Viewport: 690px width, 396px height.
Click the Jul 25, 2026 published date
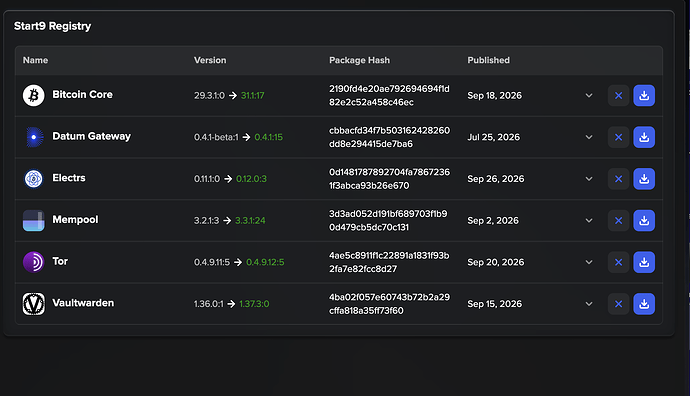[x=493, y=137]
